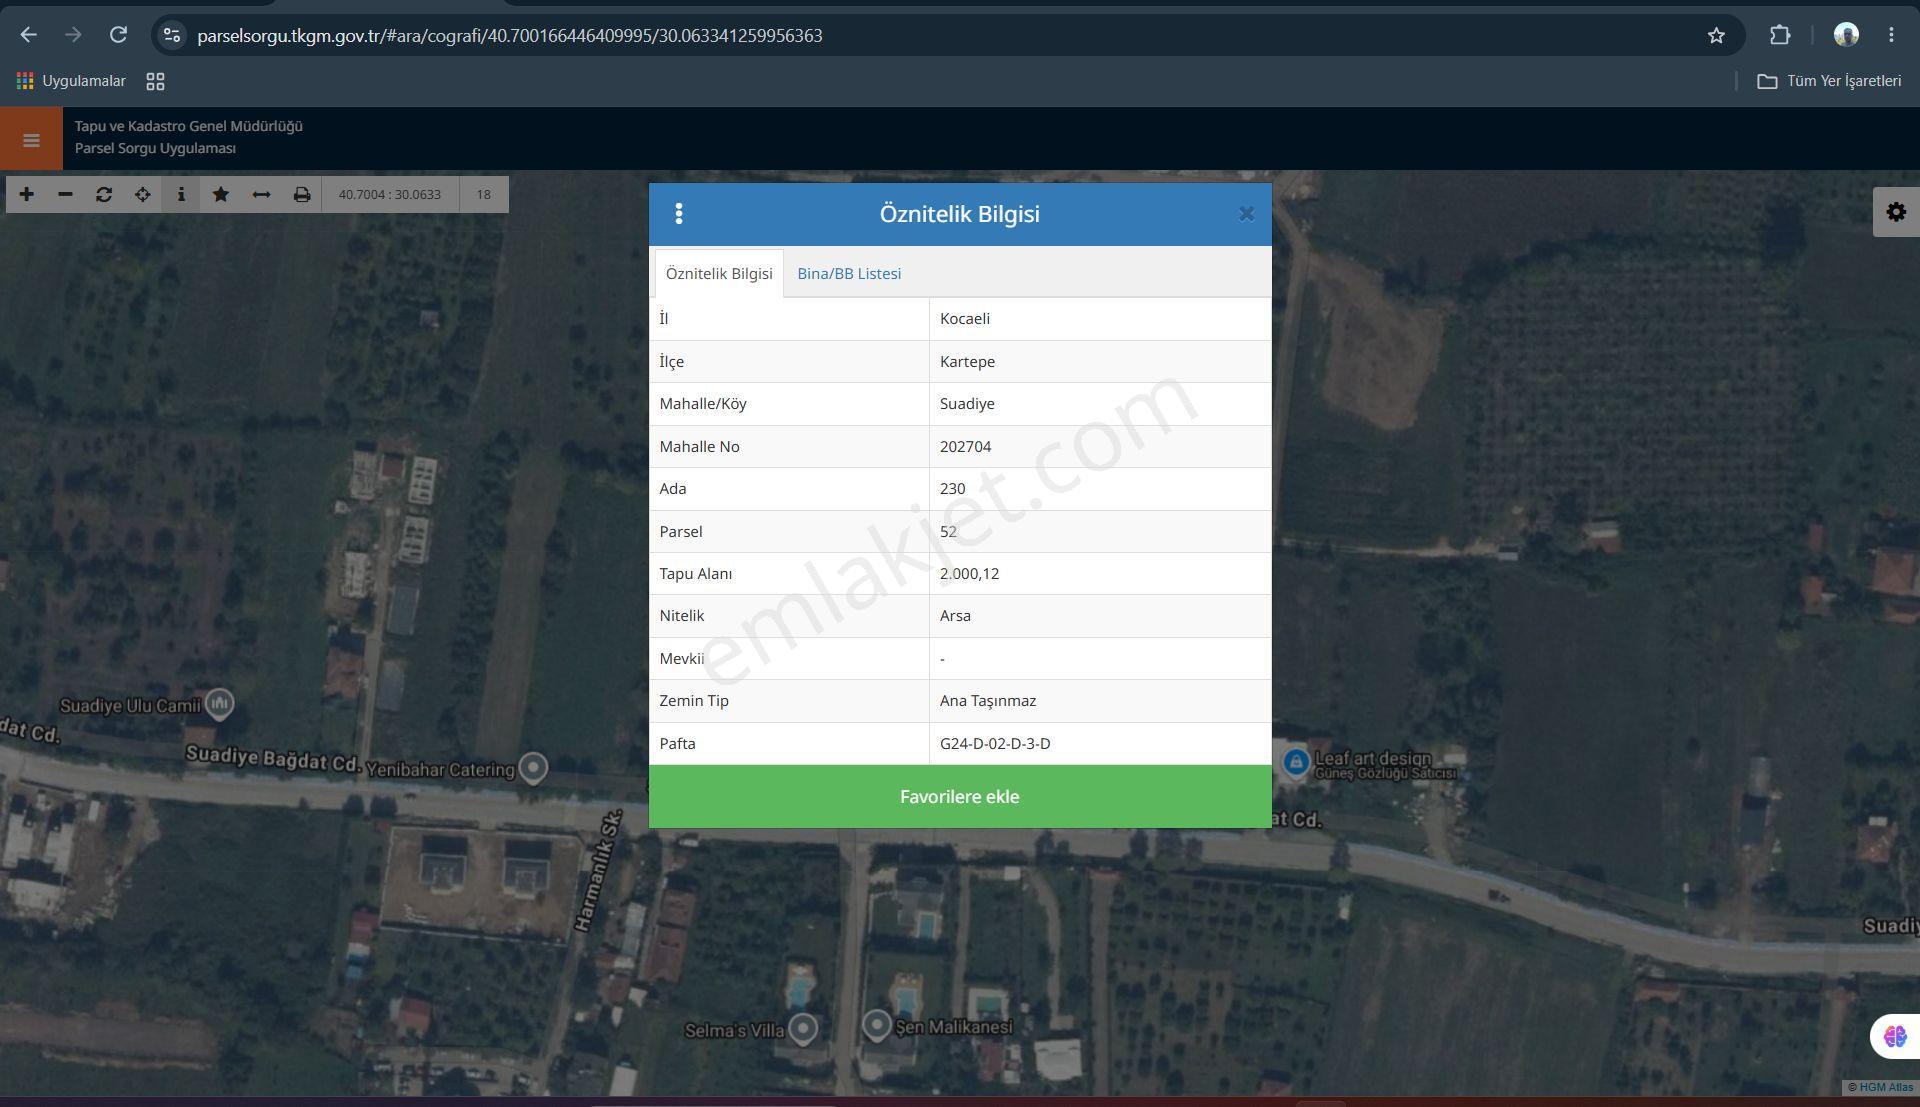Zoom in with the plus tool
The height and width of the screenshot is (1107, 1920).
[x=26, y=194]
